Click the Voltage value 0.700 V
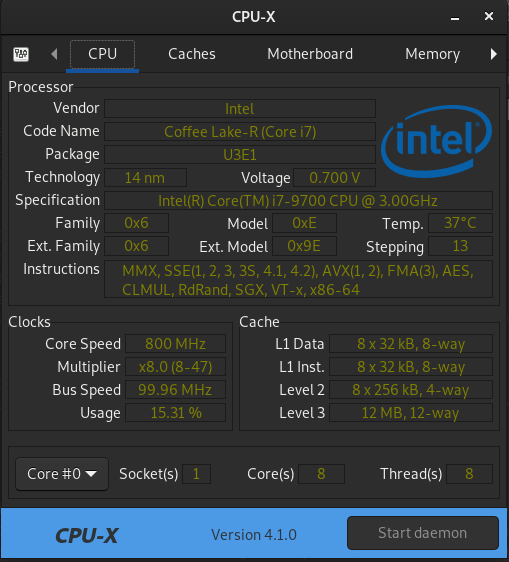The width and height of the screenshot is (509, 562). (334, 178)
